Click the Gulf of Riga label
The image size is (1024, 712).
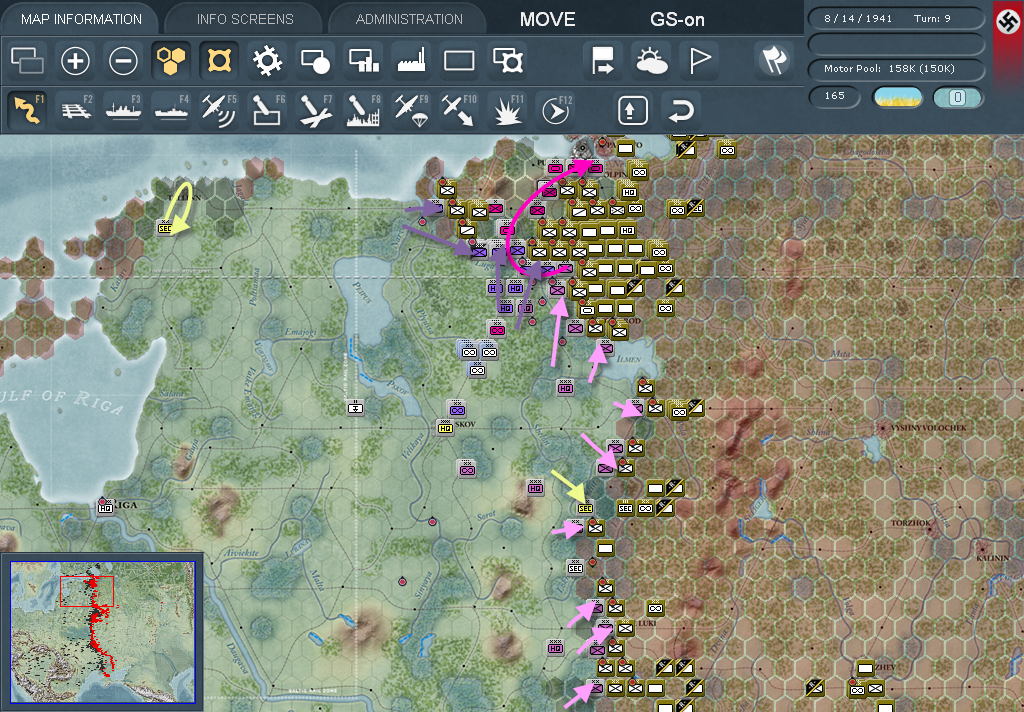pos(62,399)
